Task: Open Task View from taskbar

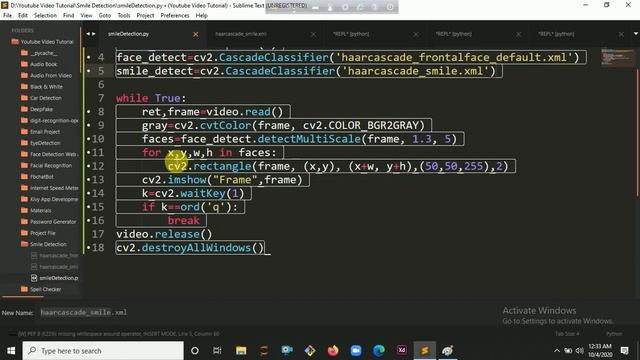Action: (217, 351)
